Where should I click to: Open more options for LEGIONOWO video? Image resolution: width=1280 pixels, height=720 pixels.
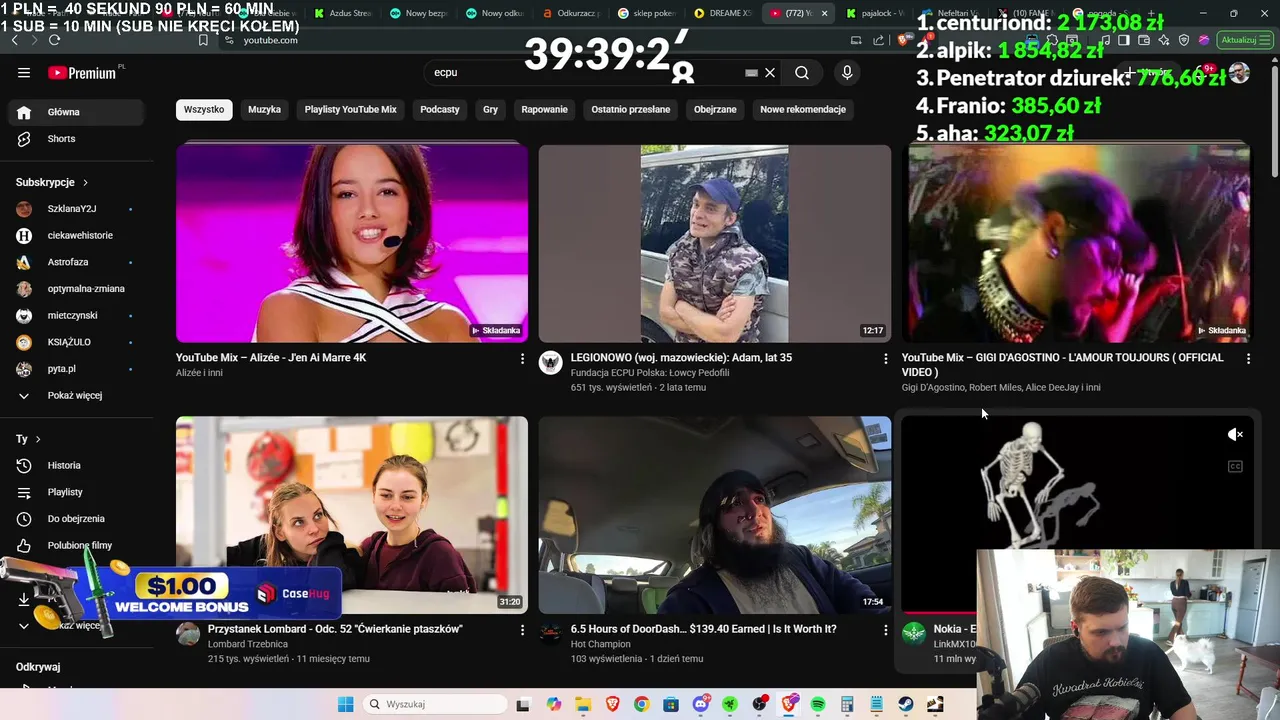coord(885,358)
